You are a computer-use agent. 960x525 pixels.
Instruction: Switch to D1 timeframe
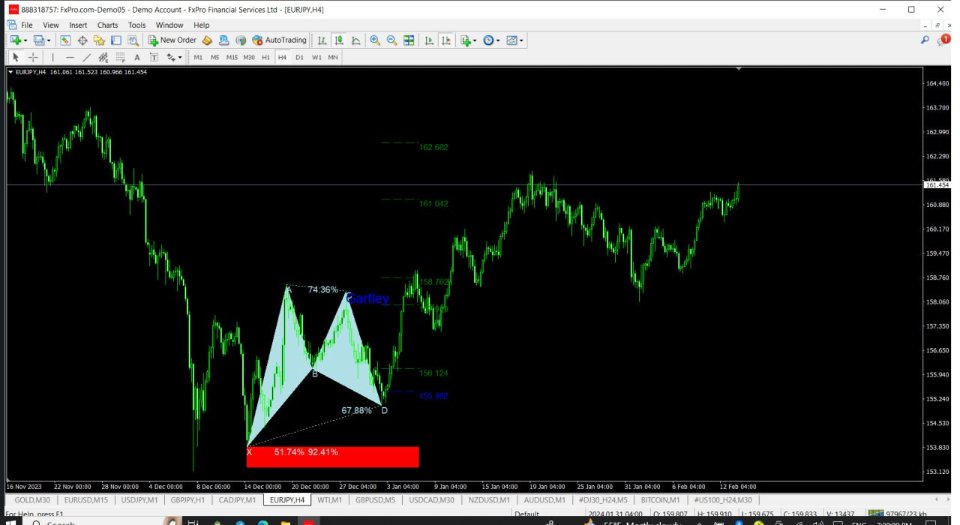pyautogui.click(x=299, y=58)
